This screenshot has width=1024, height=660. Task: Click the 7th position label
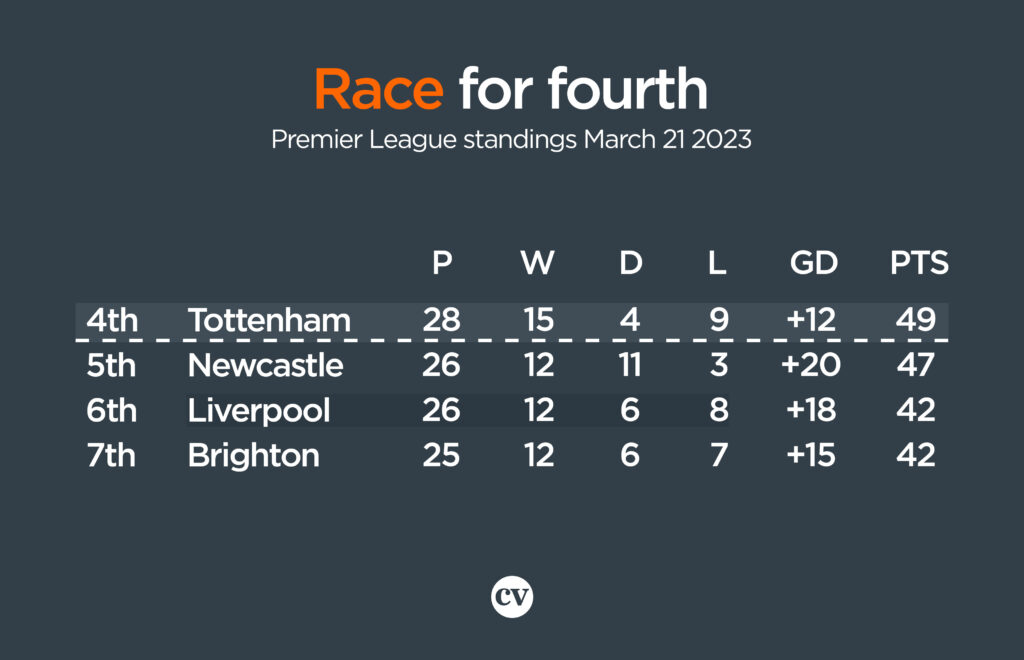(110, 455)
